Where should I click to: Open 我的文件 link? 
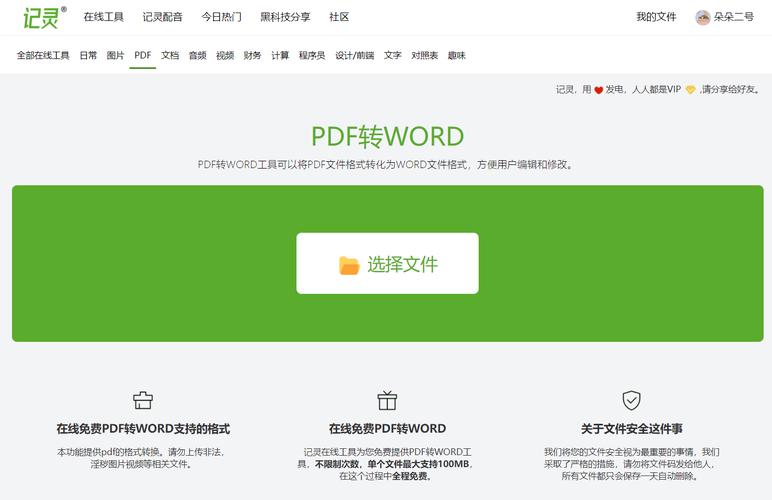click(656, 17)
